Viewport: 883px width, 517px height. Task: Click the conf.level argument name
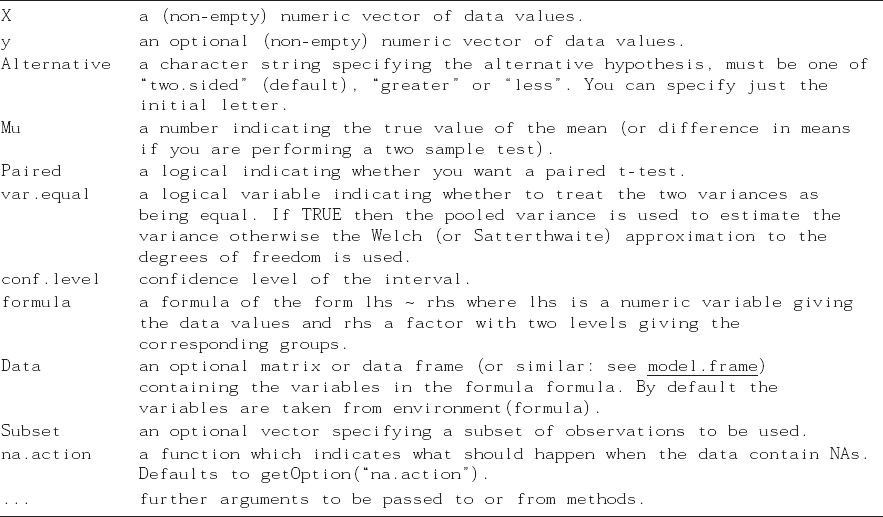tap(51, 279)
